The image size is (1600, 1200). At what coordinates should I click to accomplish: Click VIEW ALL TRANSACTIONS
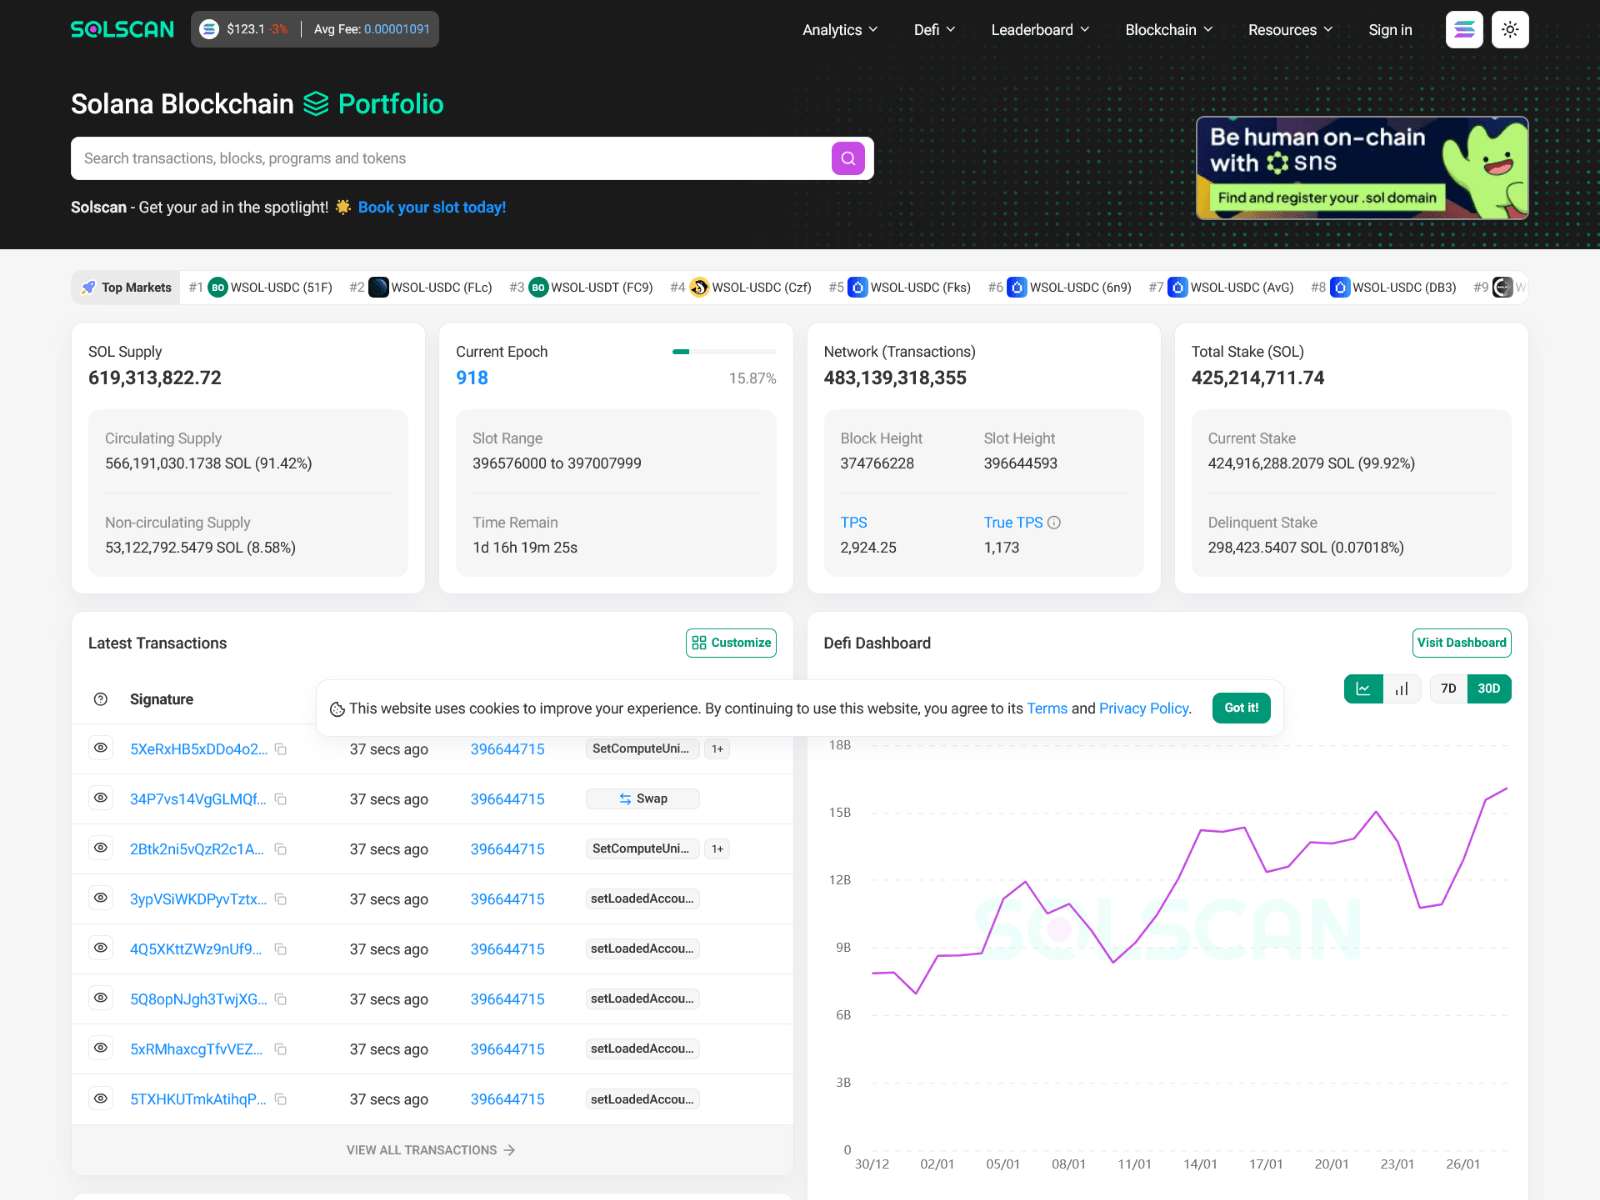tap(431, 1150)
